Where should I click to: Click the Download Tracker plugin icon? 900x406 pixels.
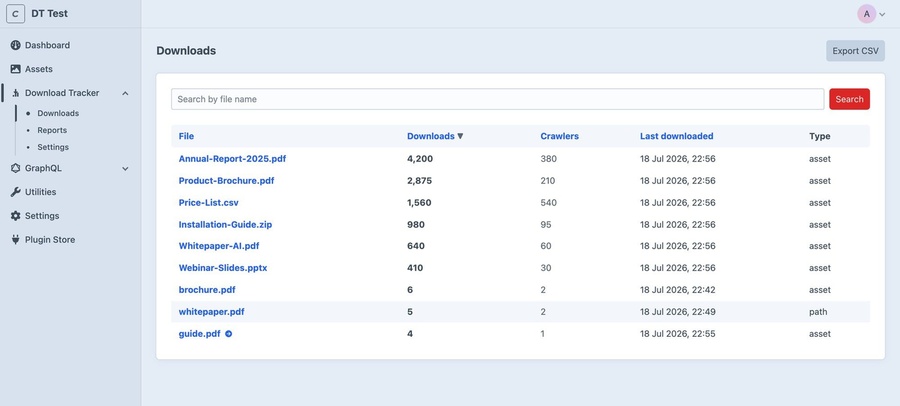coord(15,92)
